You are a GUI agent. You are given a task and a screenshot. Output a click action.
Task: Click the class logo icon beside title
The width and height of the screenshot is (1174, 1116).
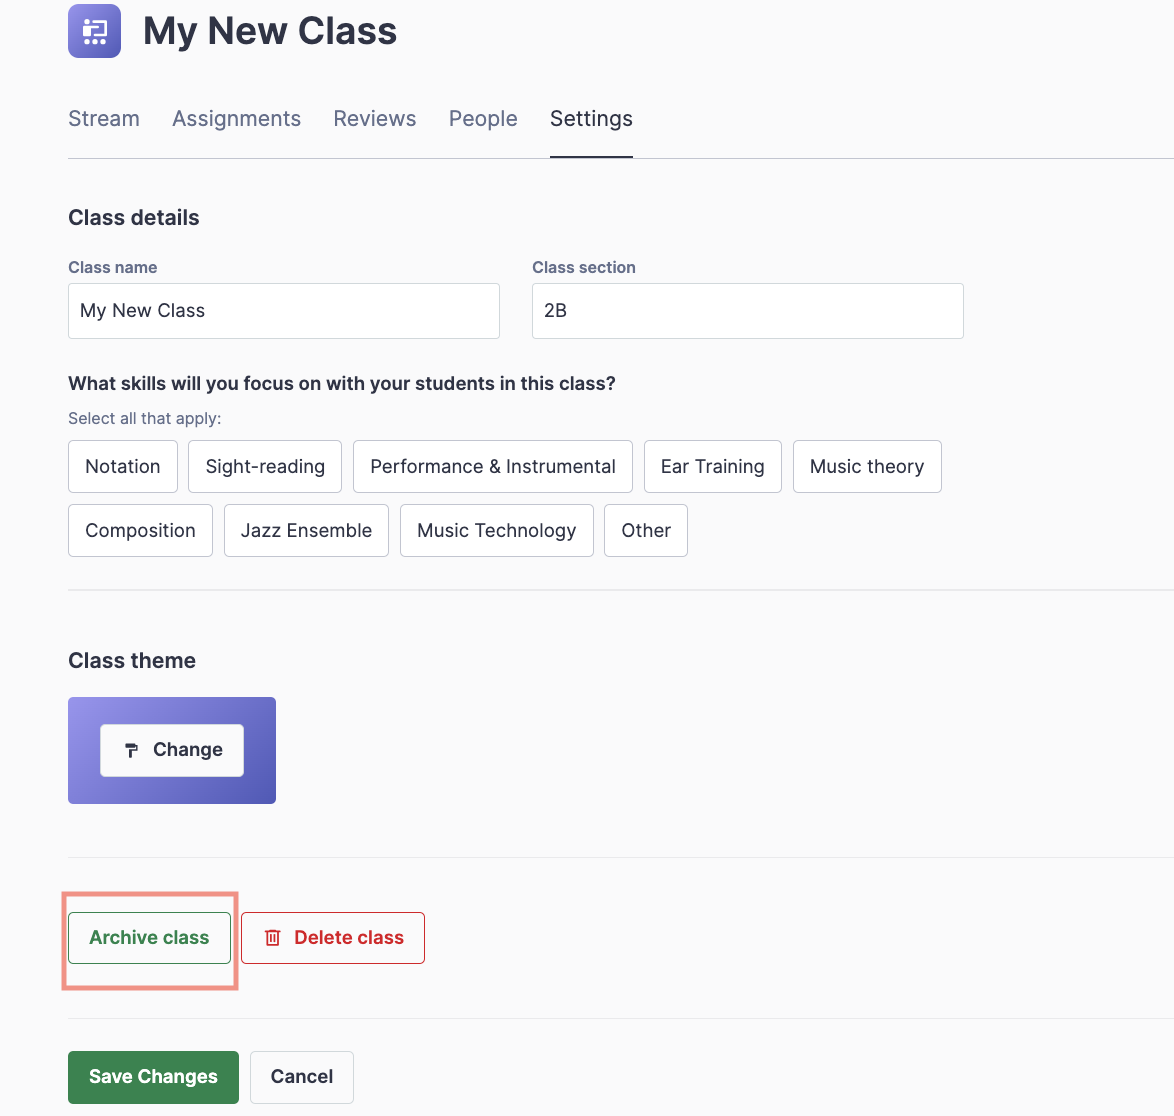coord(94,31)
